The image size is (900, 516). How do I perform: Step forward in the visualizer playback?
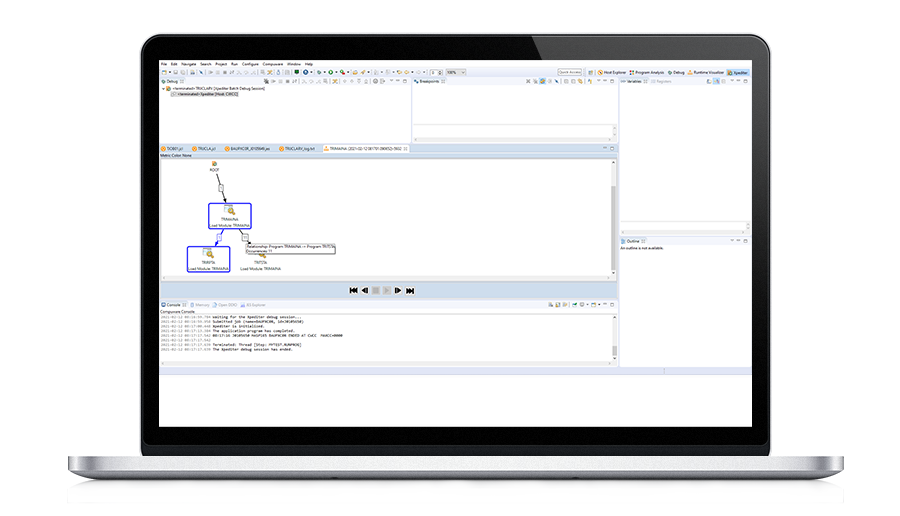tap(398, 290)
